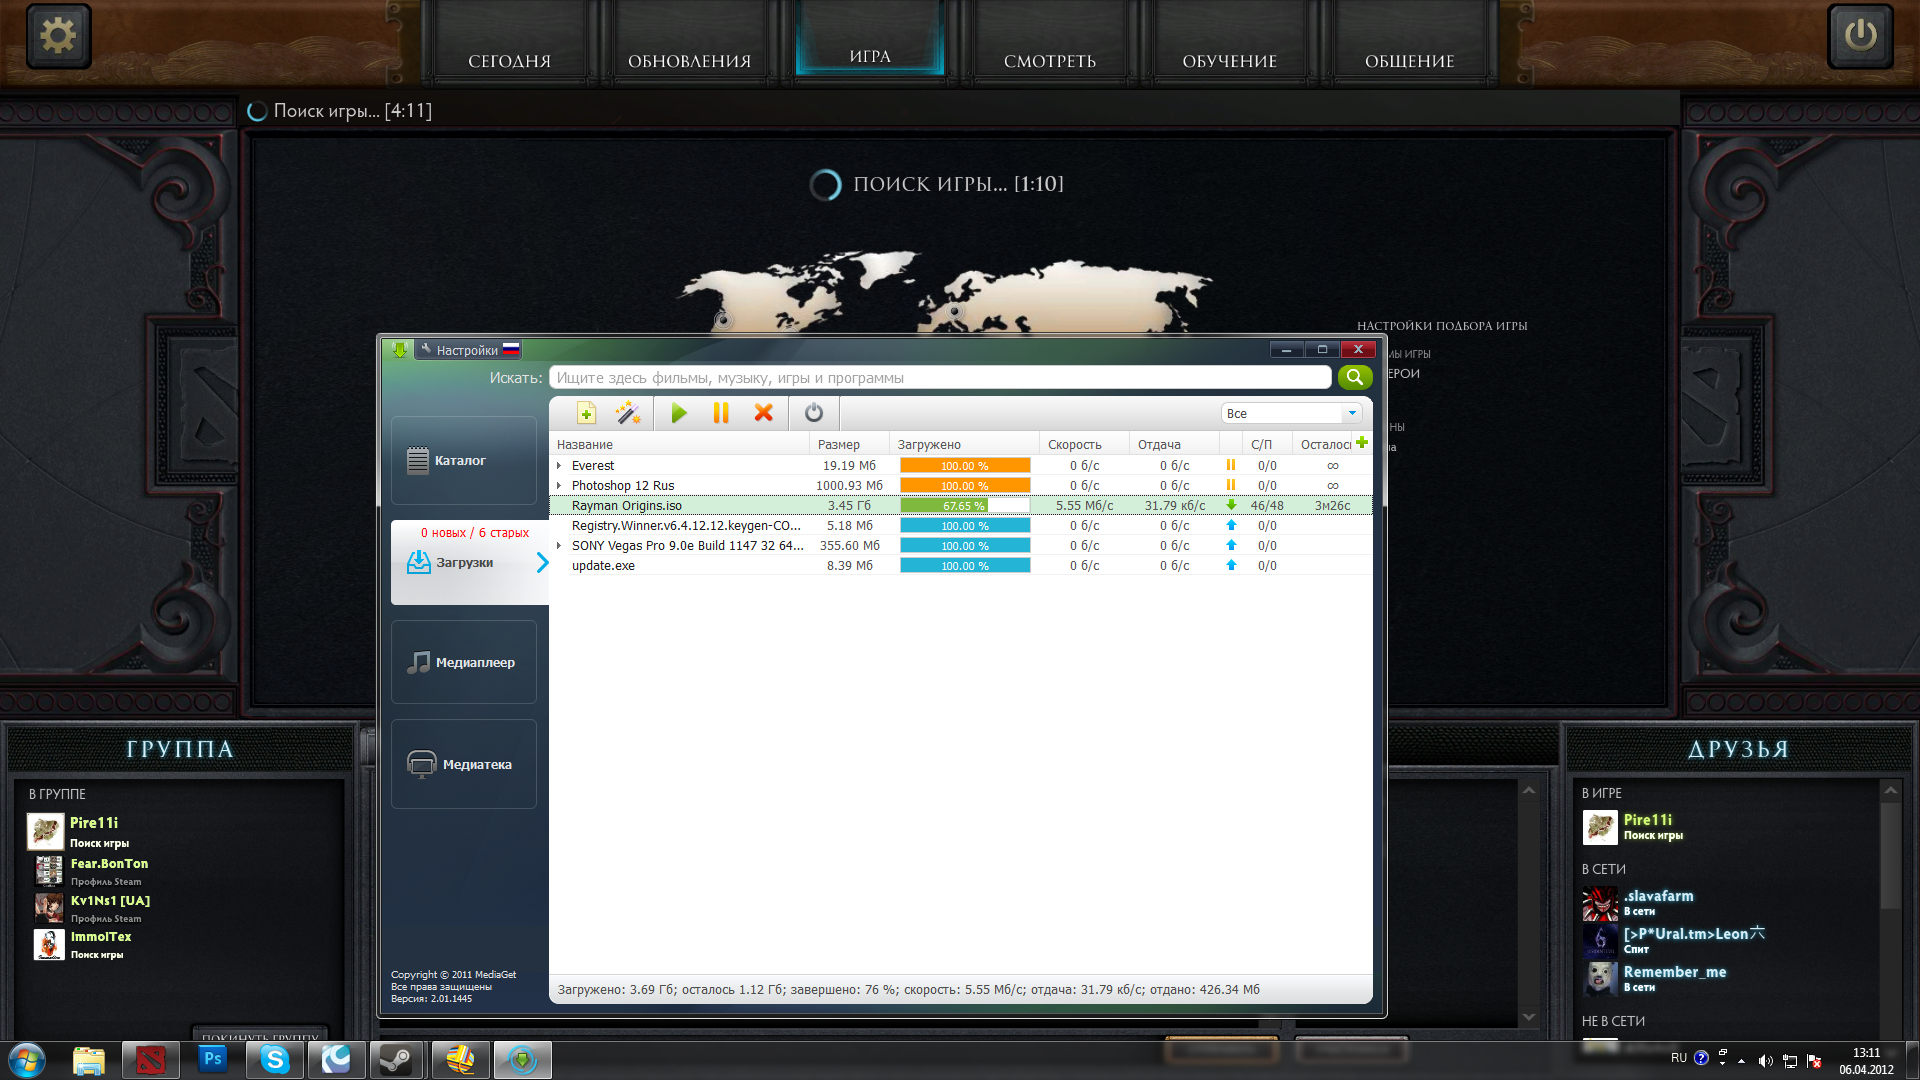
Task: Switch to ОБЩЕНИЕ tab in Dota
Action: point(1410,61)
